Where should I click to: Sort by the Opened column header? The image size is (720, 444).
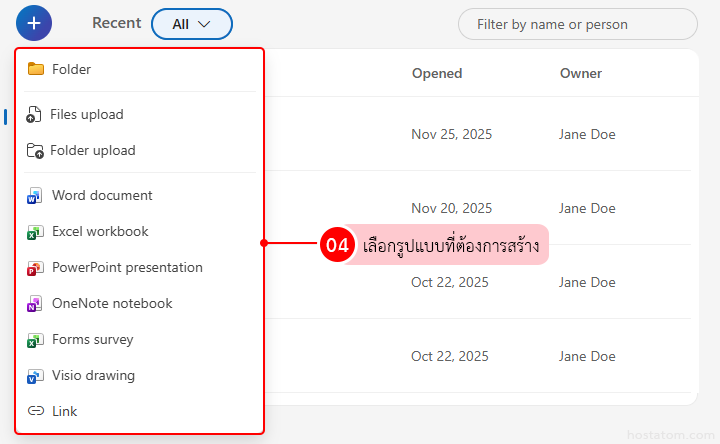(x=437, y=73)
